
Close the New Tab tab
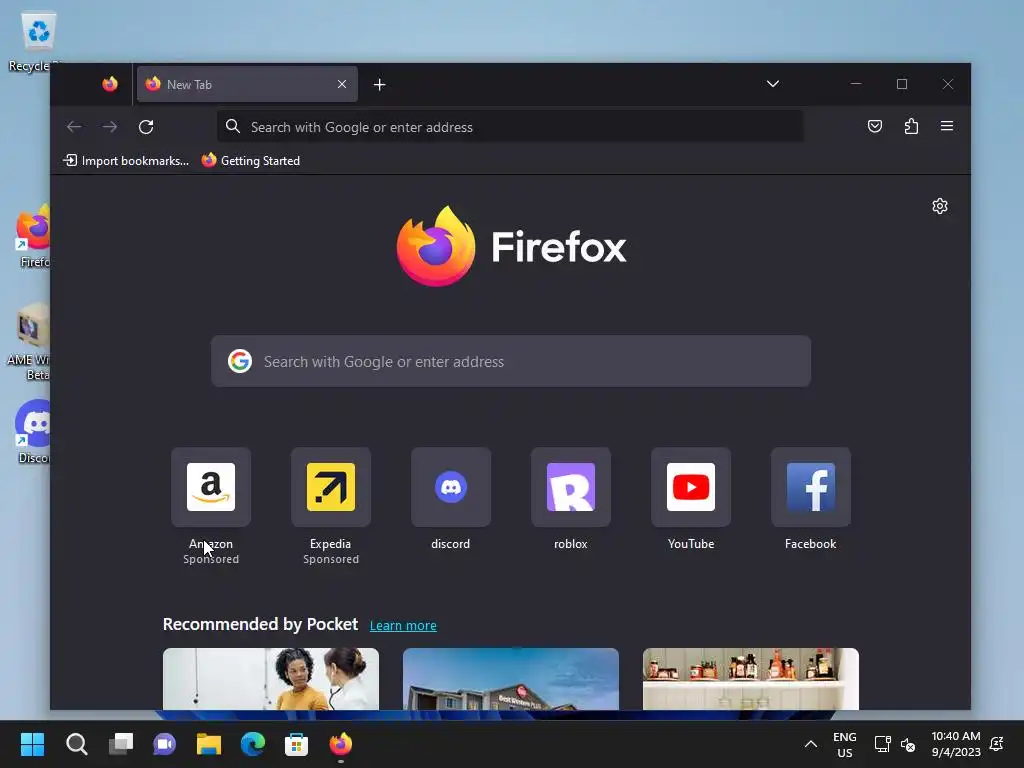click(342, 84)
